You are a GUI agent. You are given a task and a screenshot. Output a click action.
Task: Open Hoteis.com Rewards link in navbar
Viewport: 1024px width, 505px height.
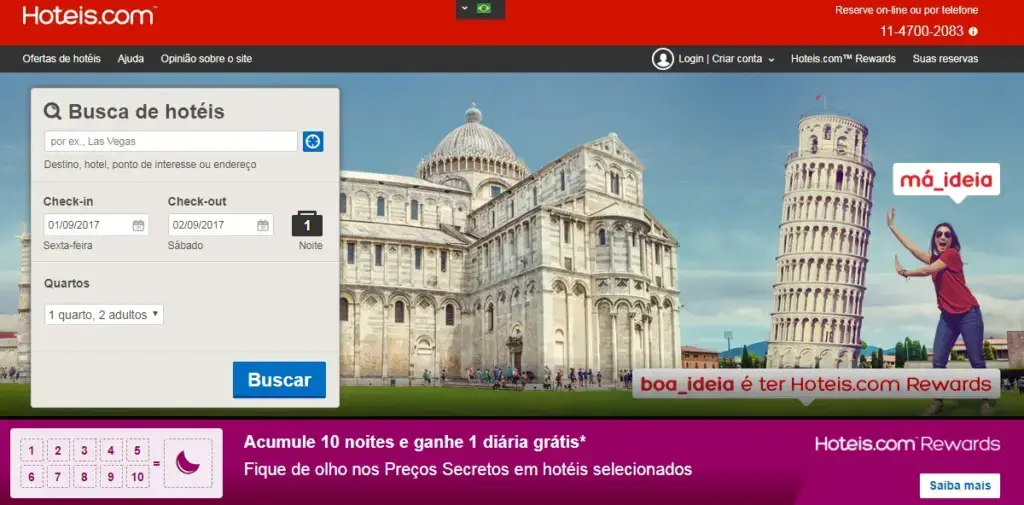click(x=843, y=59)
